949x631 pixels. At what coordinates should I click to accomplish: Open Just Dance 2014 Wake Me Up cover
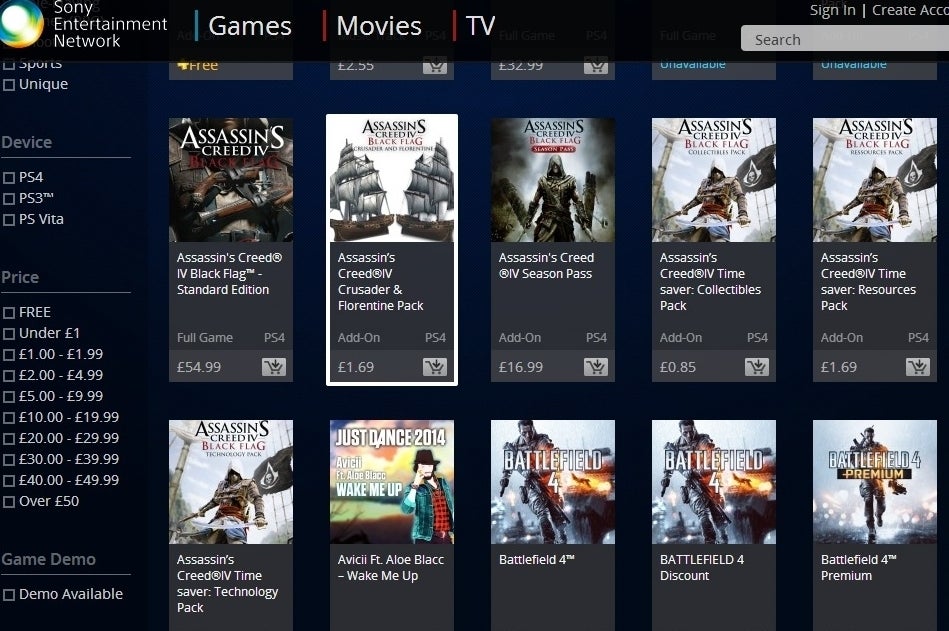pyautogui.click(x=392, y=482)
